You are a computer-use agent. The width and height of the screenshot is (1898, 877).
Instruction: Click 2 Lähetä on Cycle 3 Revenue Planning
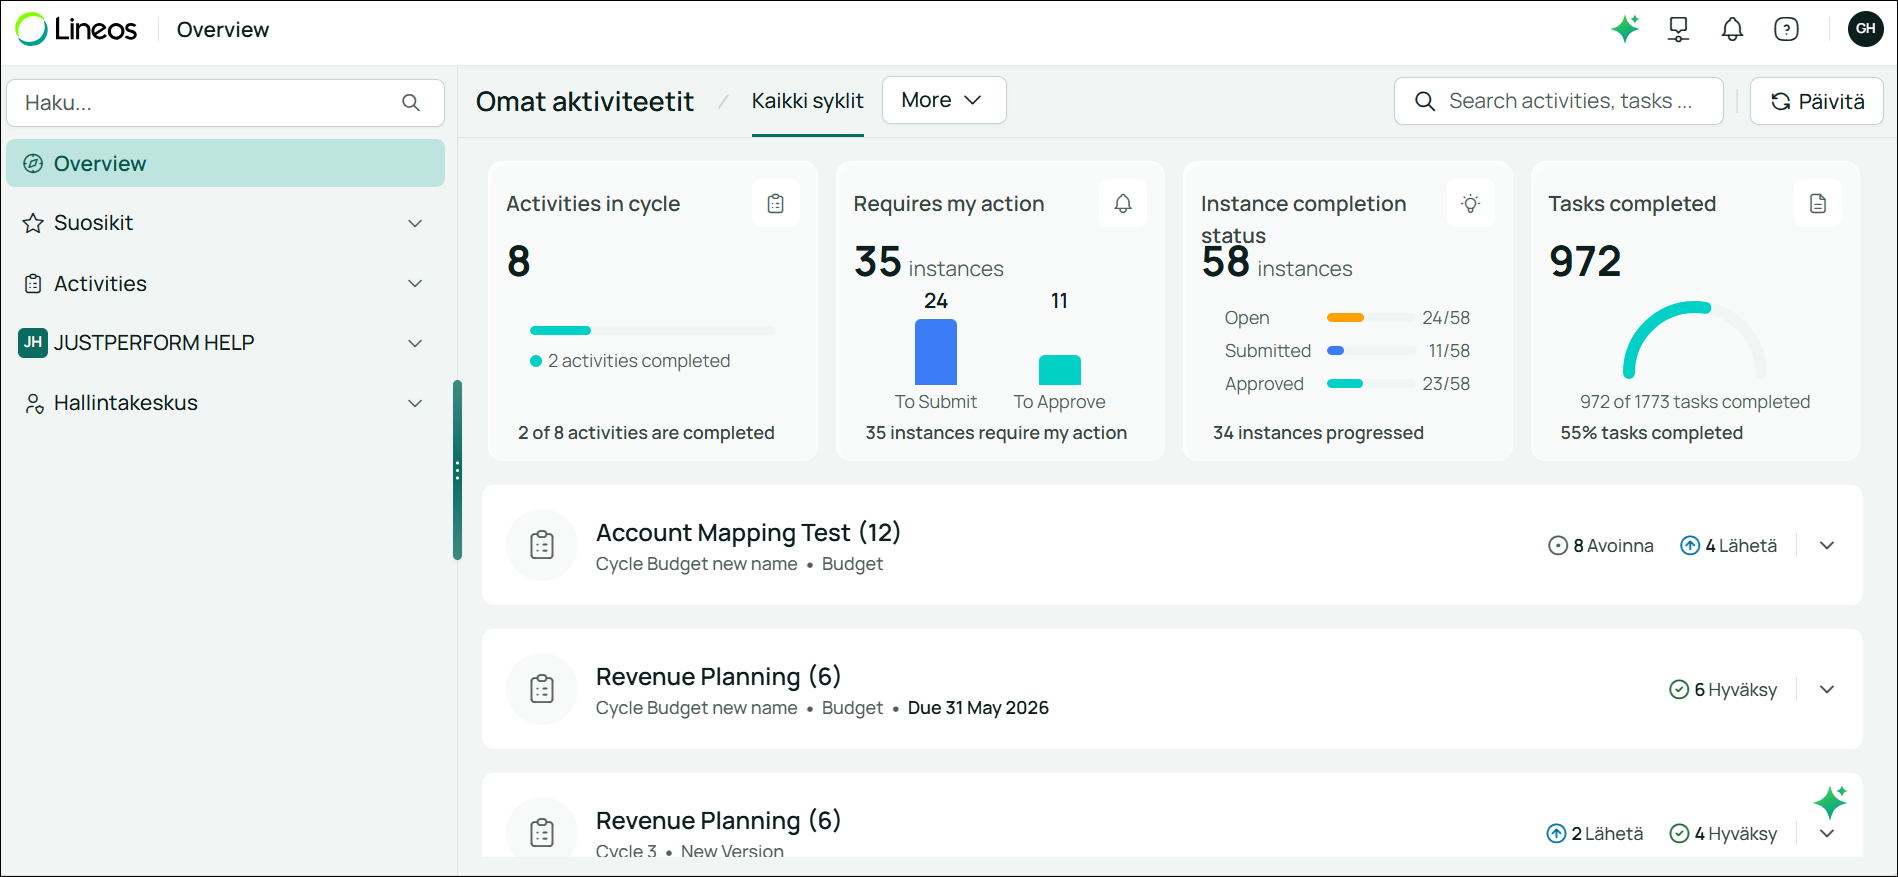(x=1595, y=834)
